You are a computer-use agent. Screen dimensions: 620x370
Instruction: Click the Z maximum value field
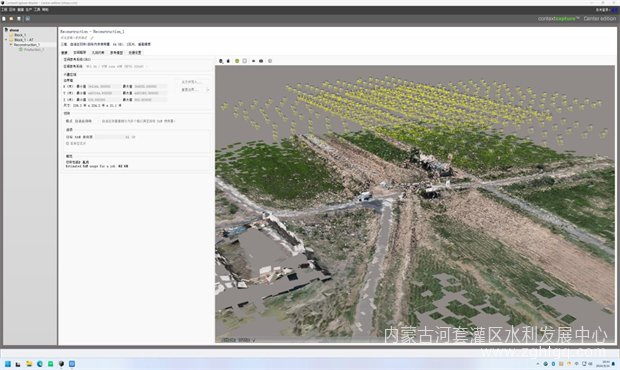(150, 100)
